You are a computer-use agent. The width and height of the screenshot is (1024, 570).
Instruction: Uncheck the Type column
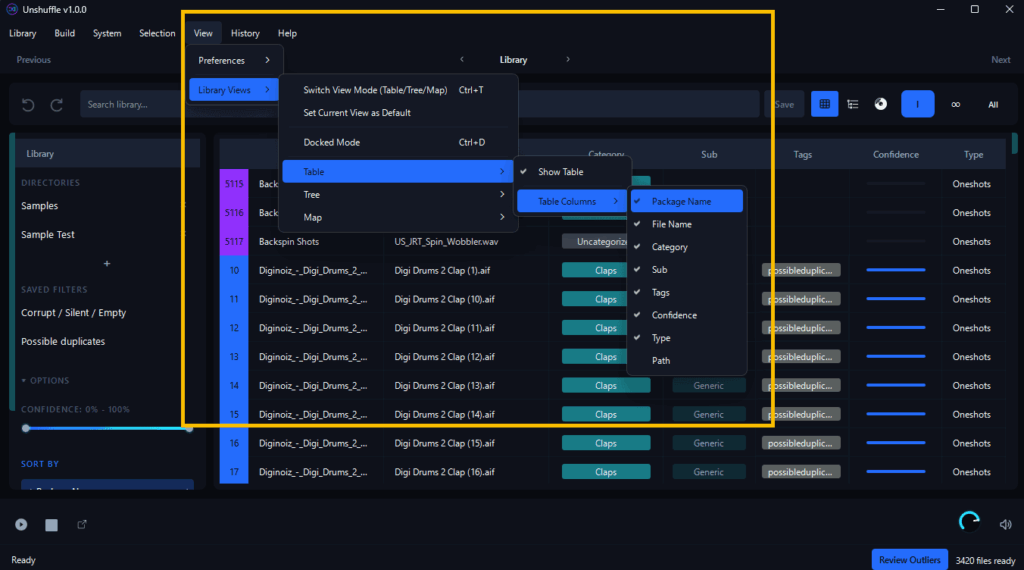pos(687,338)
